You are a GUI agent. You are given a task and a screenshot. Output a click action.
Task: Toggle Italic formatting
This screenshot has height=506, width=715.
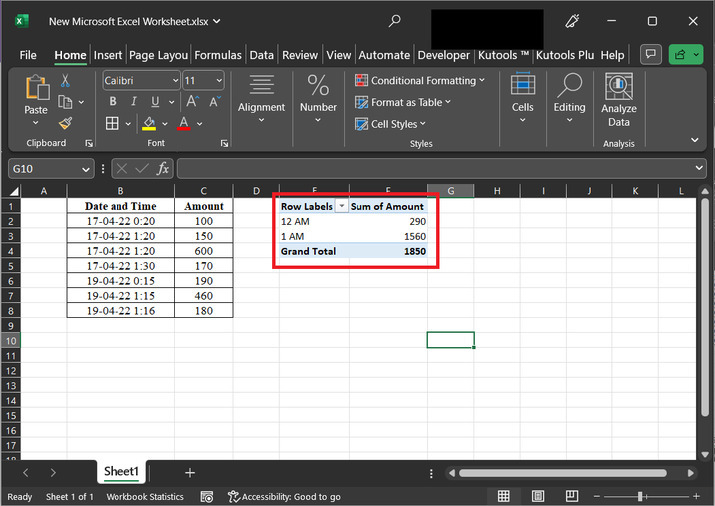[x=134, y=102]
